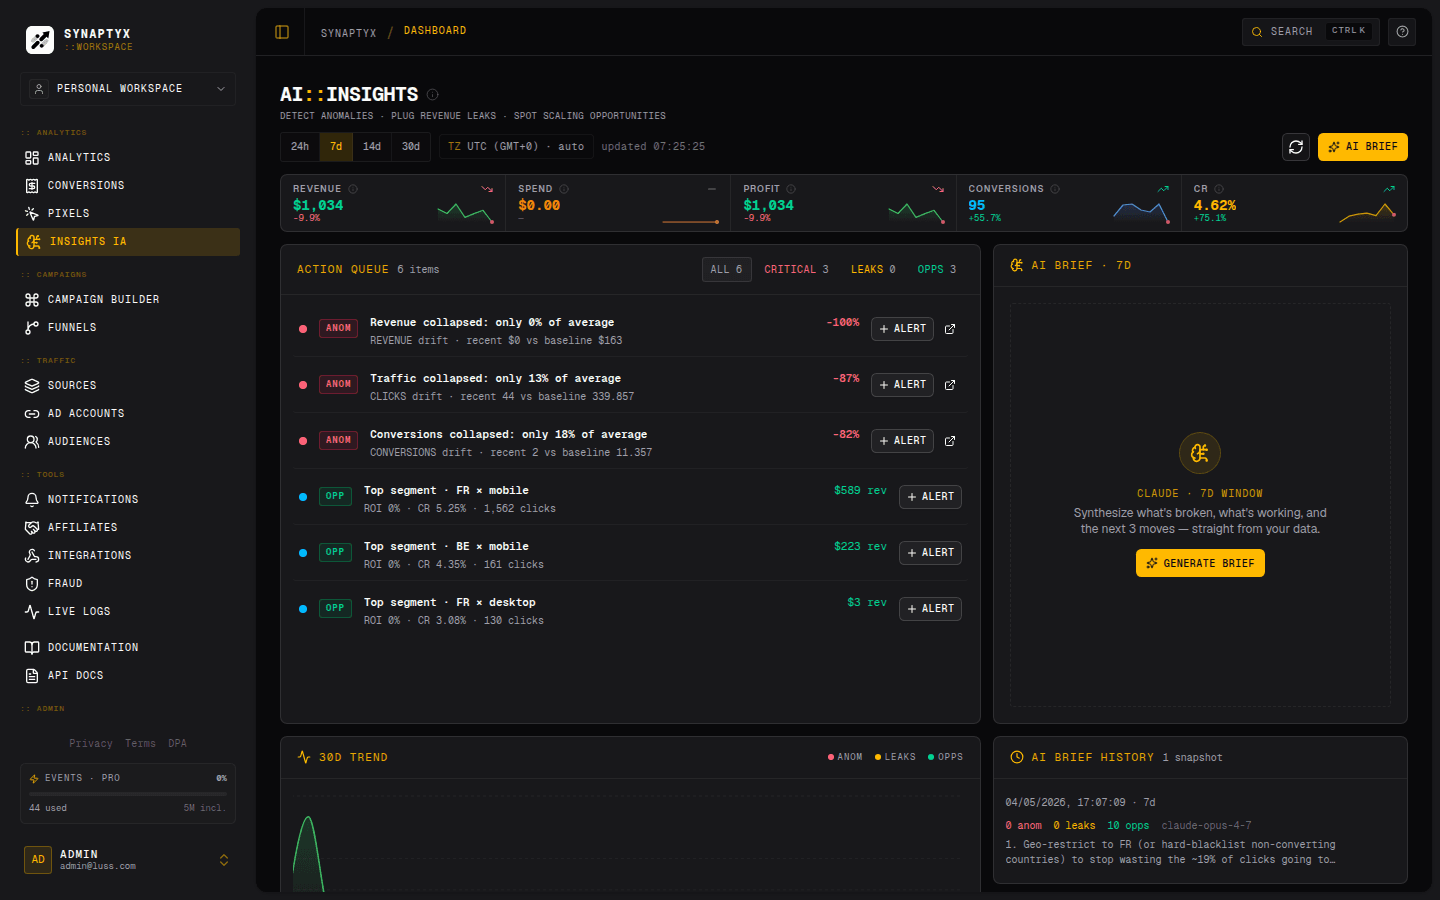Filter action queue by ALL 6
This screenshot has height=900, width=1440.
pyautogui.click(x=727, y=270)
